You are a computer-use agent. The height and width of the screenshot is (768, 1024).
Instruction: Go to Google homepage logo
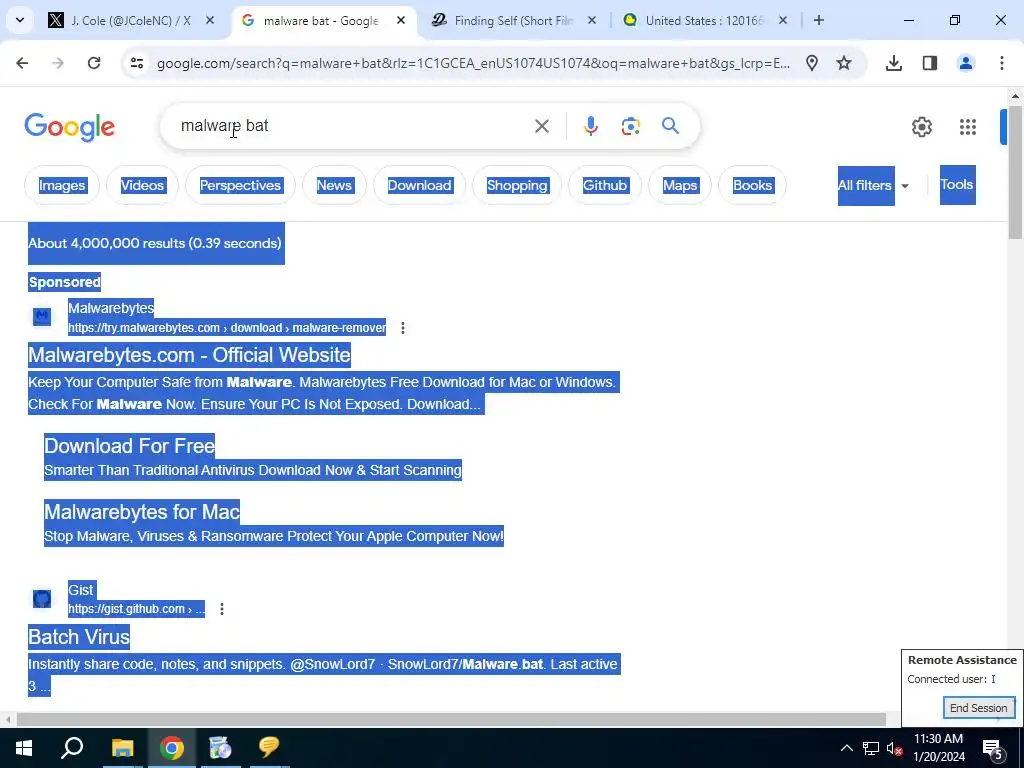[69, 127]
